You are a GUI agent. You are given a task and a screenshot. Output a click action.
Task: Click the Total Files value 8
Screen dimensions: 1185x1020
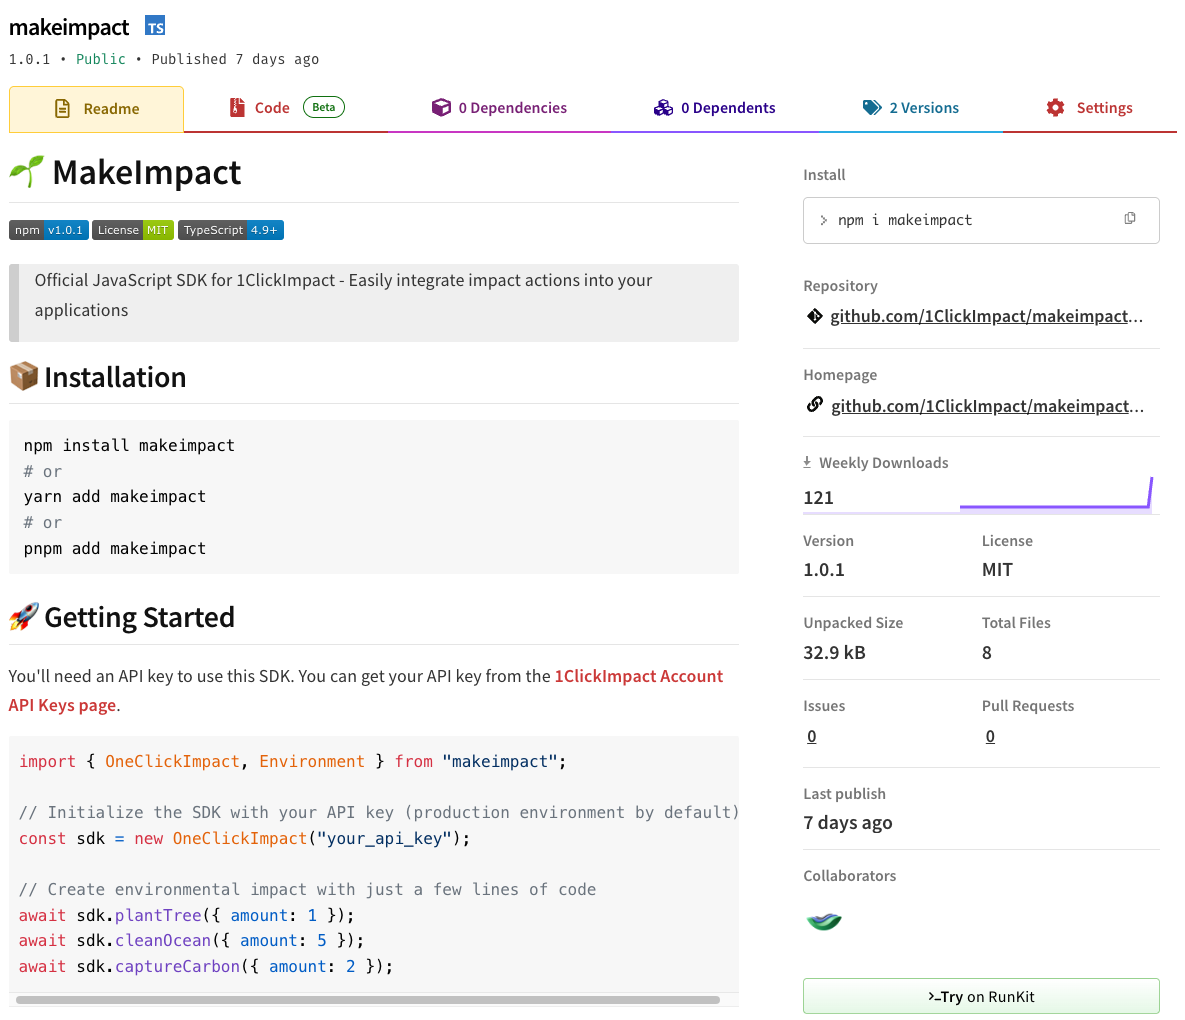click(x=986, y=652)
